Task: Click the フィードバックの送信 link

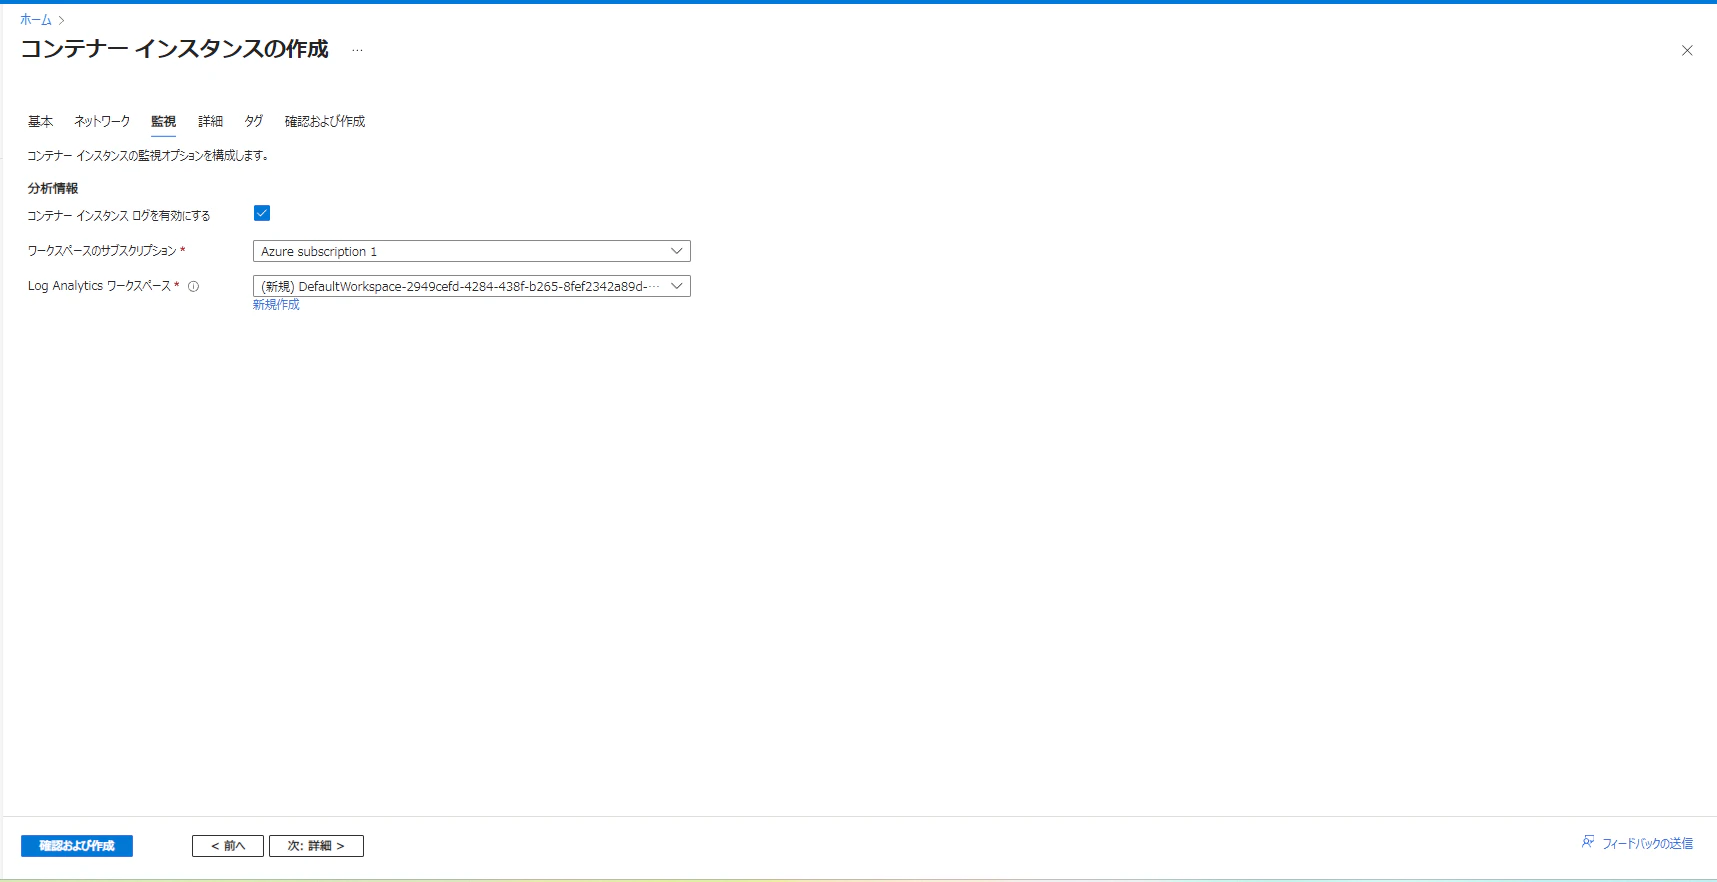Action: point(1647,844)
